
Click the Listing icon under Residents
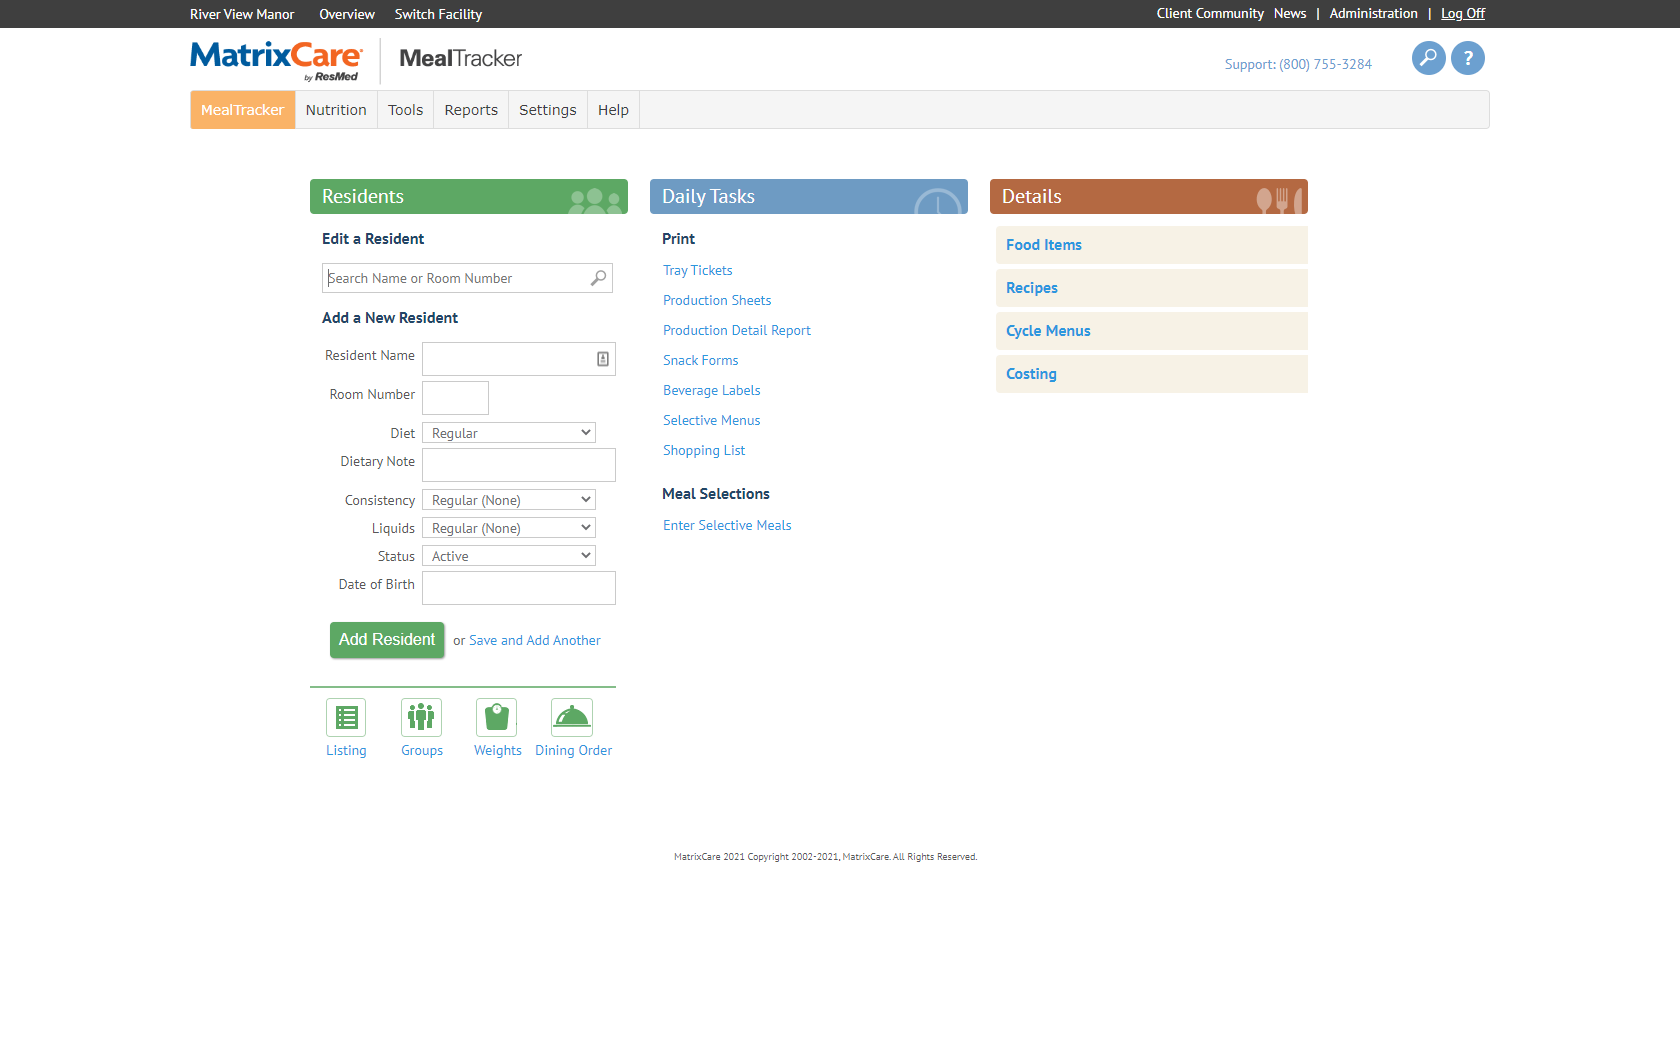pos(346,717)
